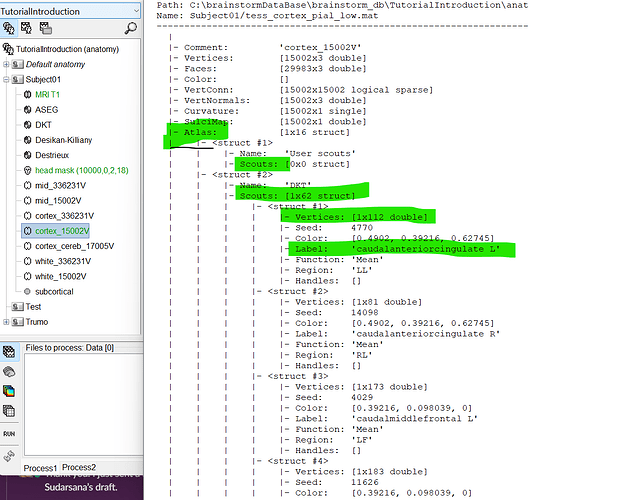Switch to functional data by subjects view
The image size is (621, 500).
27,28
